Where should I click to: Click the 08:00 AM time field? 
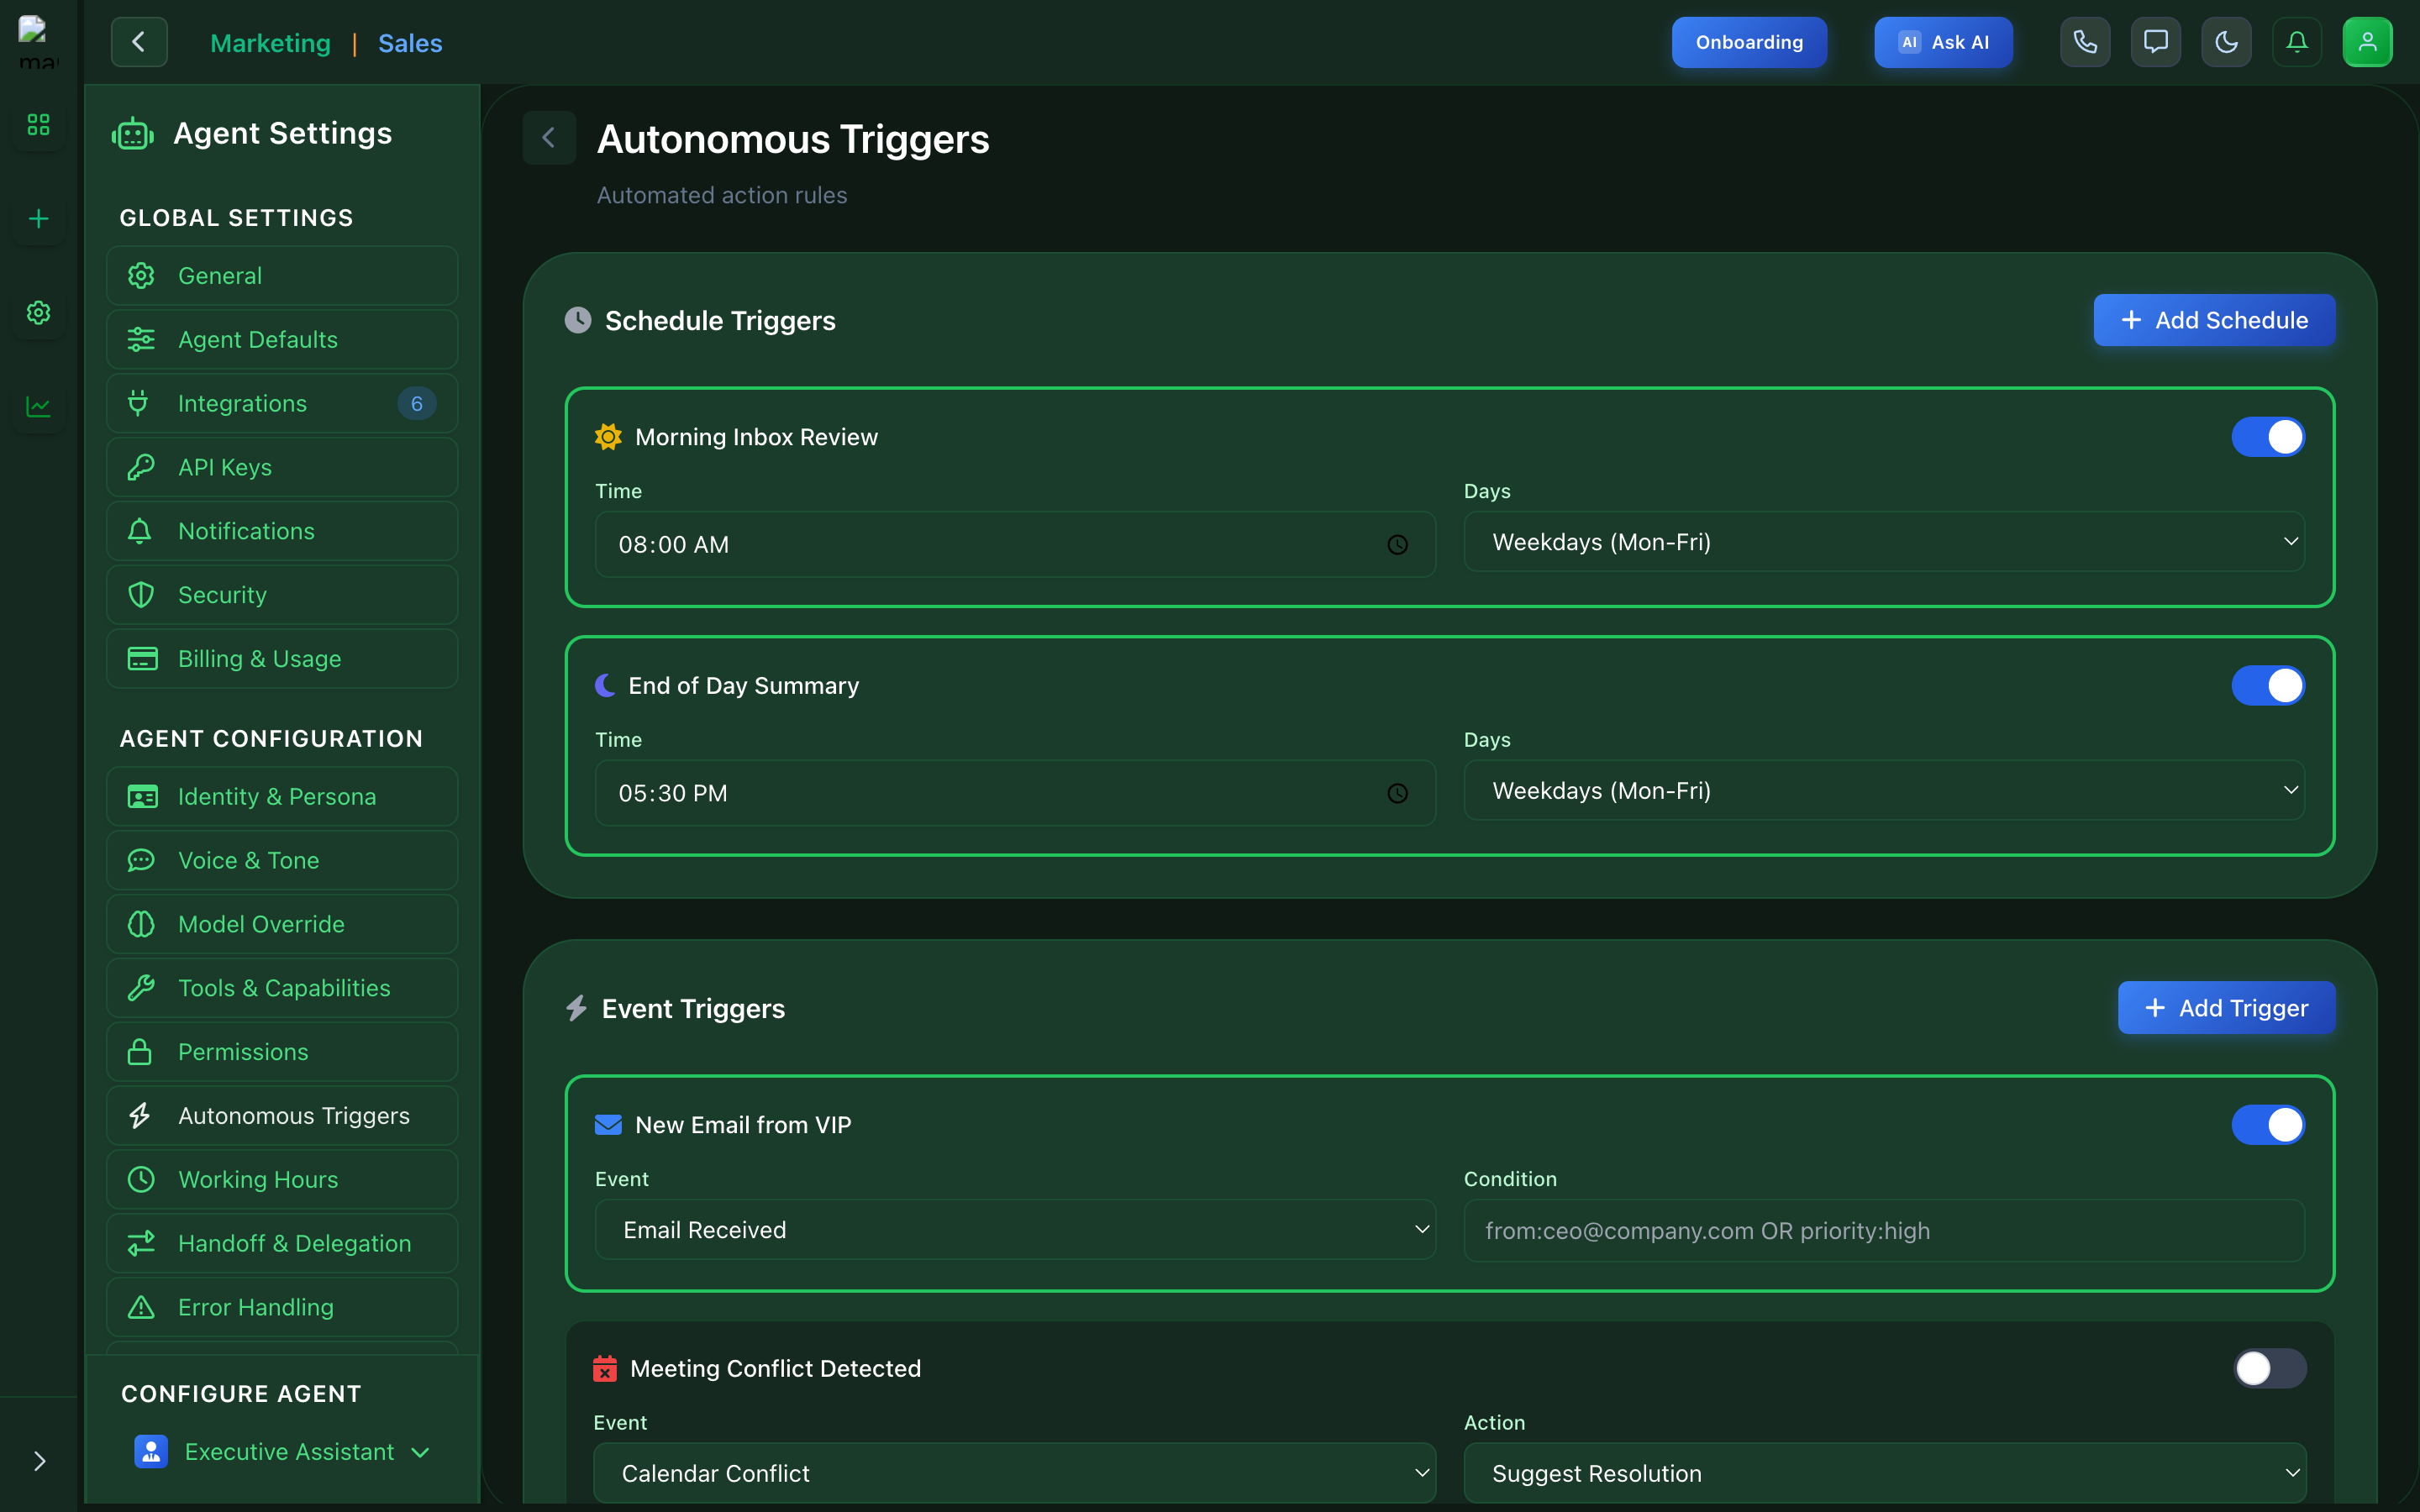1015,545
